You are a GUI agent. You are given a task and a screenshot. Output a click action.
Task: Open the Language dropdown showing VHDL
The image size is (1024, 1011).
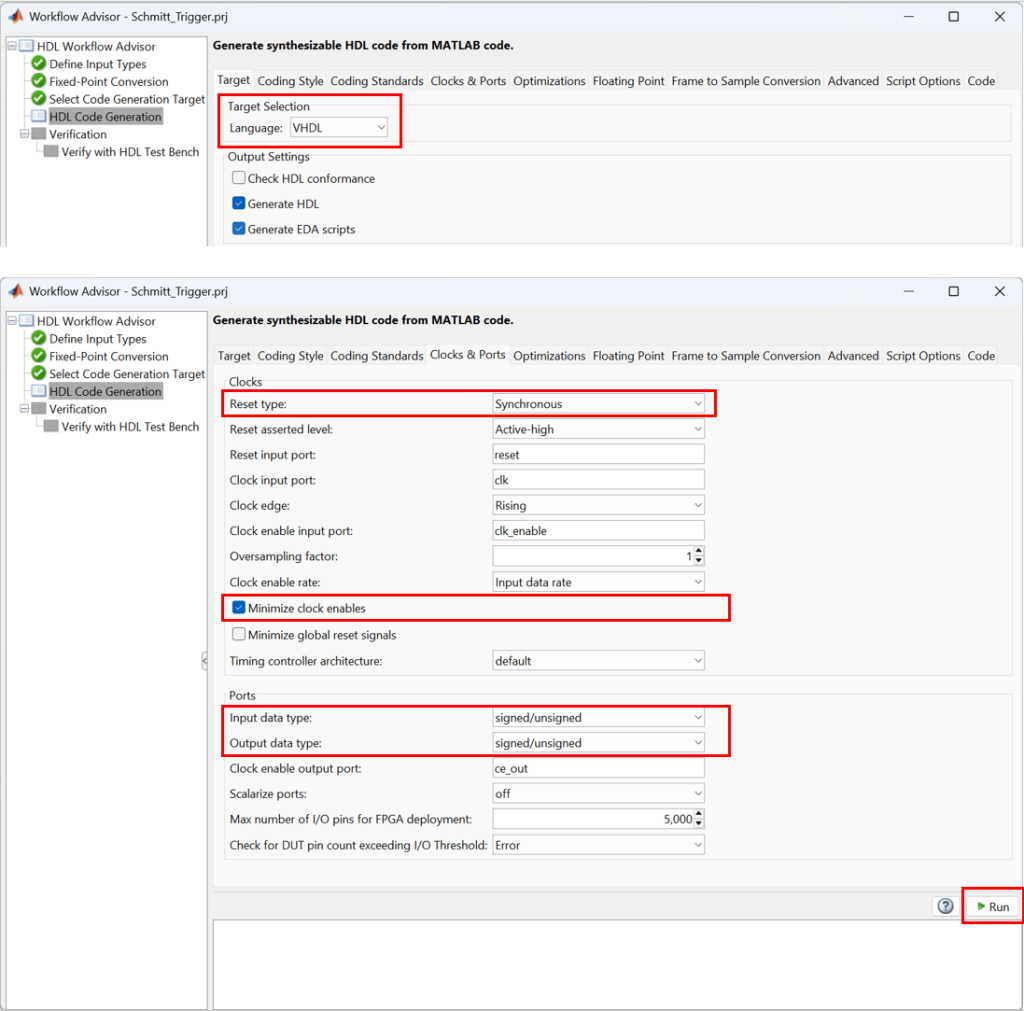pos(380,125)
